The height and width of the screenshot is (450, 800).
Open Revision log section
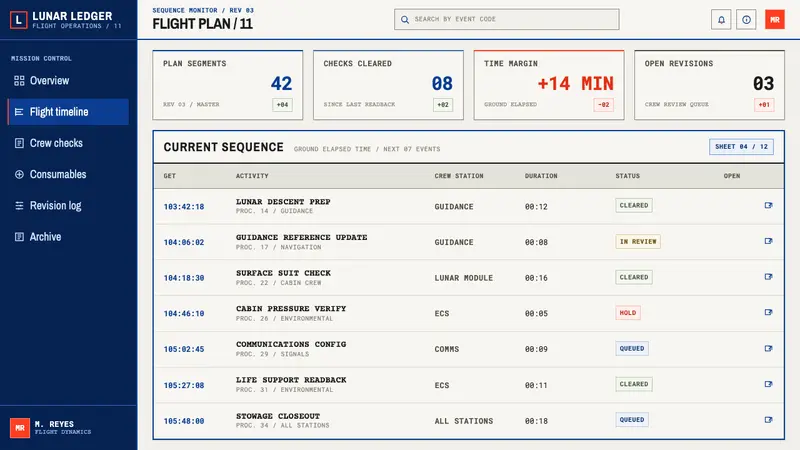coord(68,206)
